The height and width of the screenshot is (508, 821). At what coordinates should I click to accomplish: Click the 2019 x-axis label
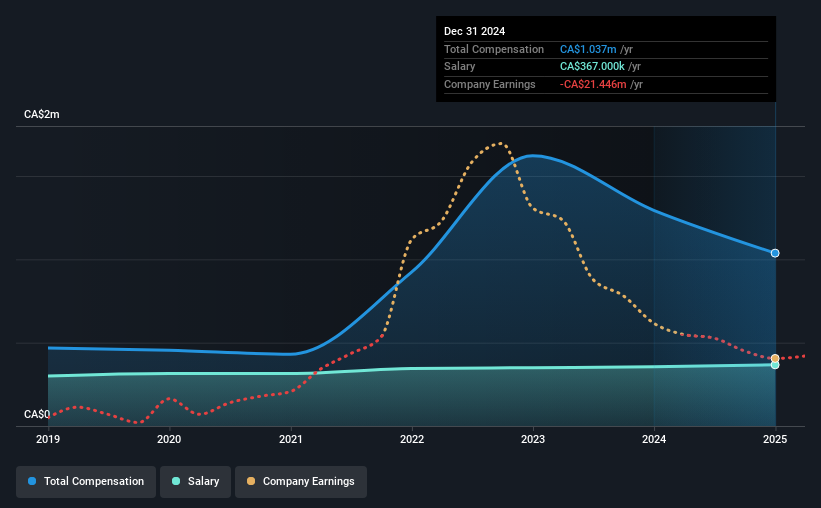[48, 439]
